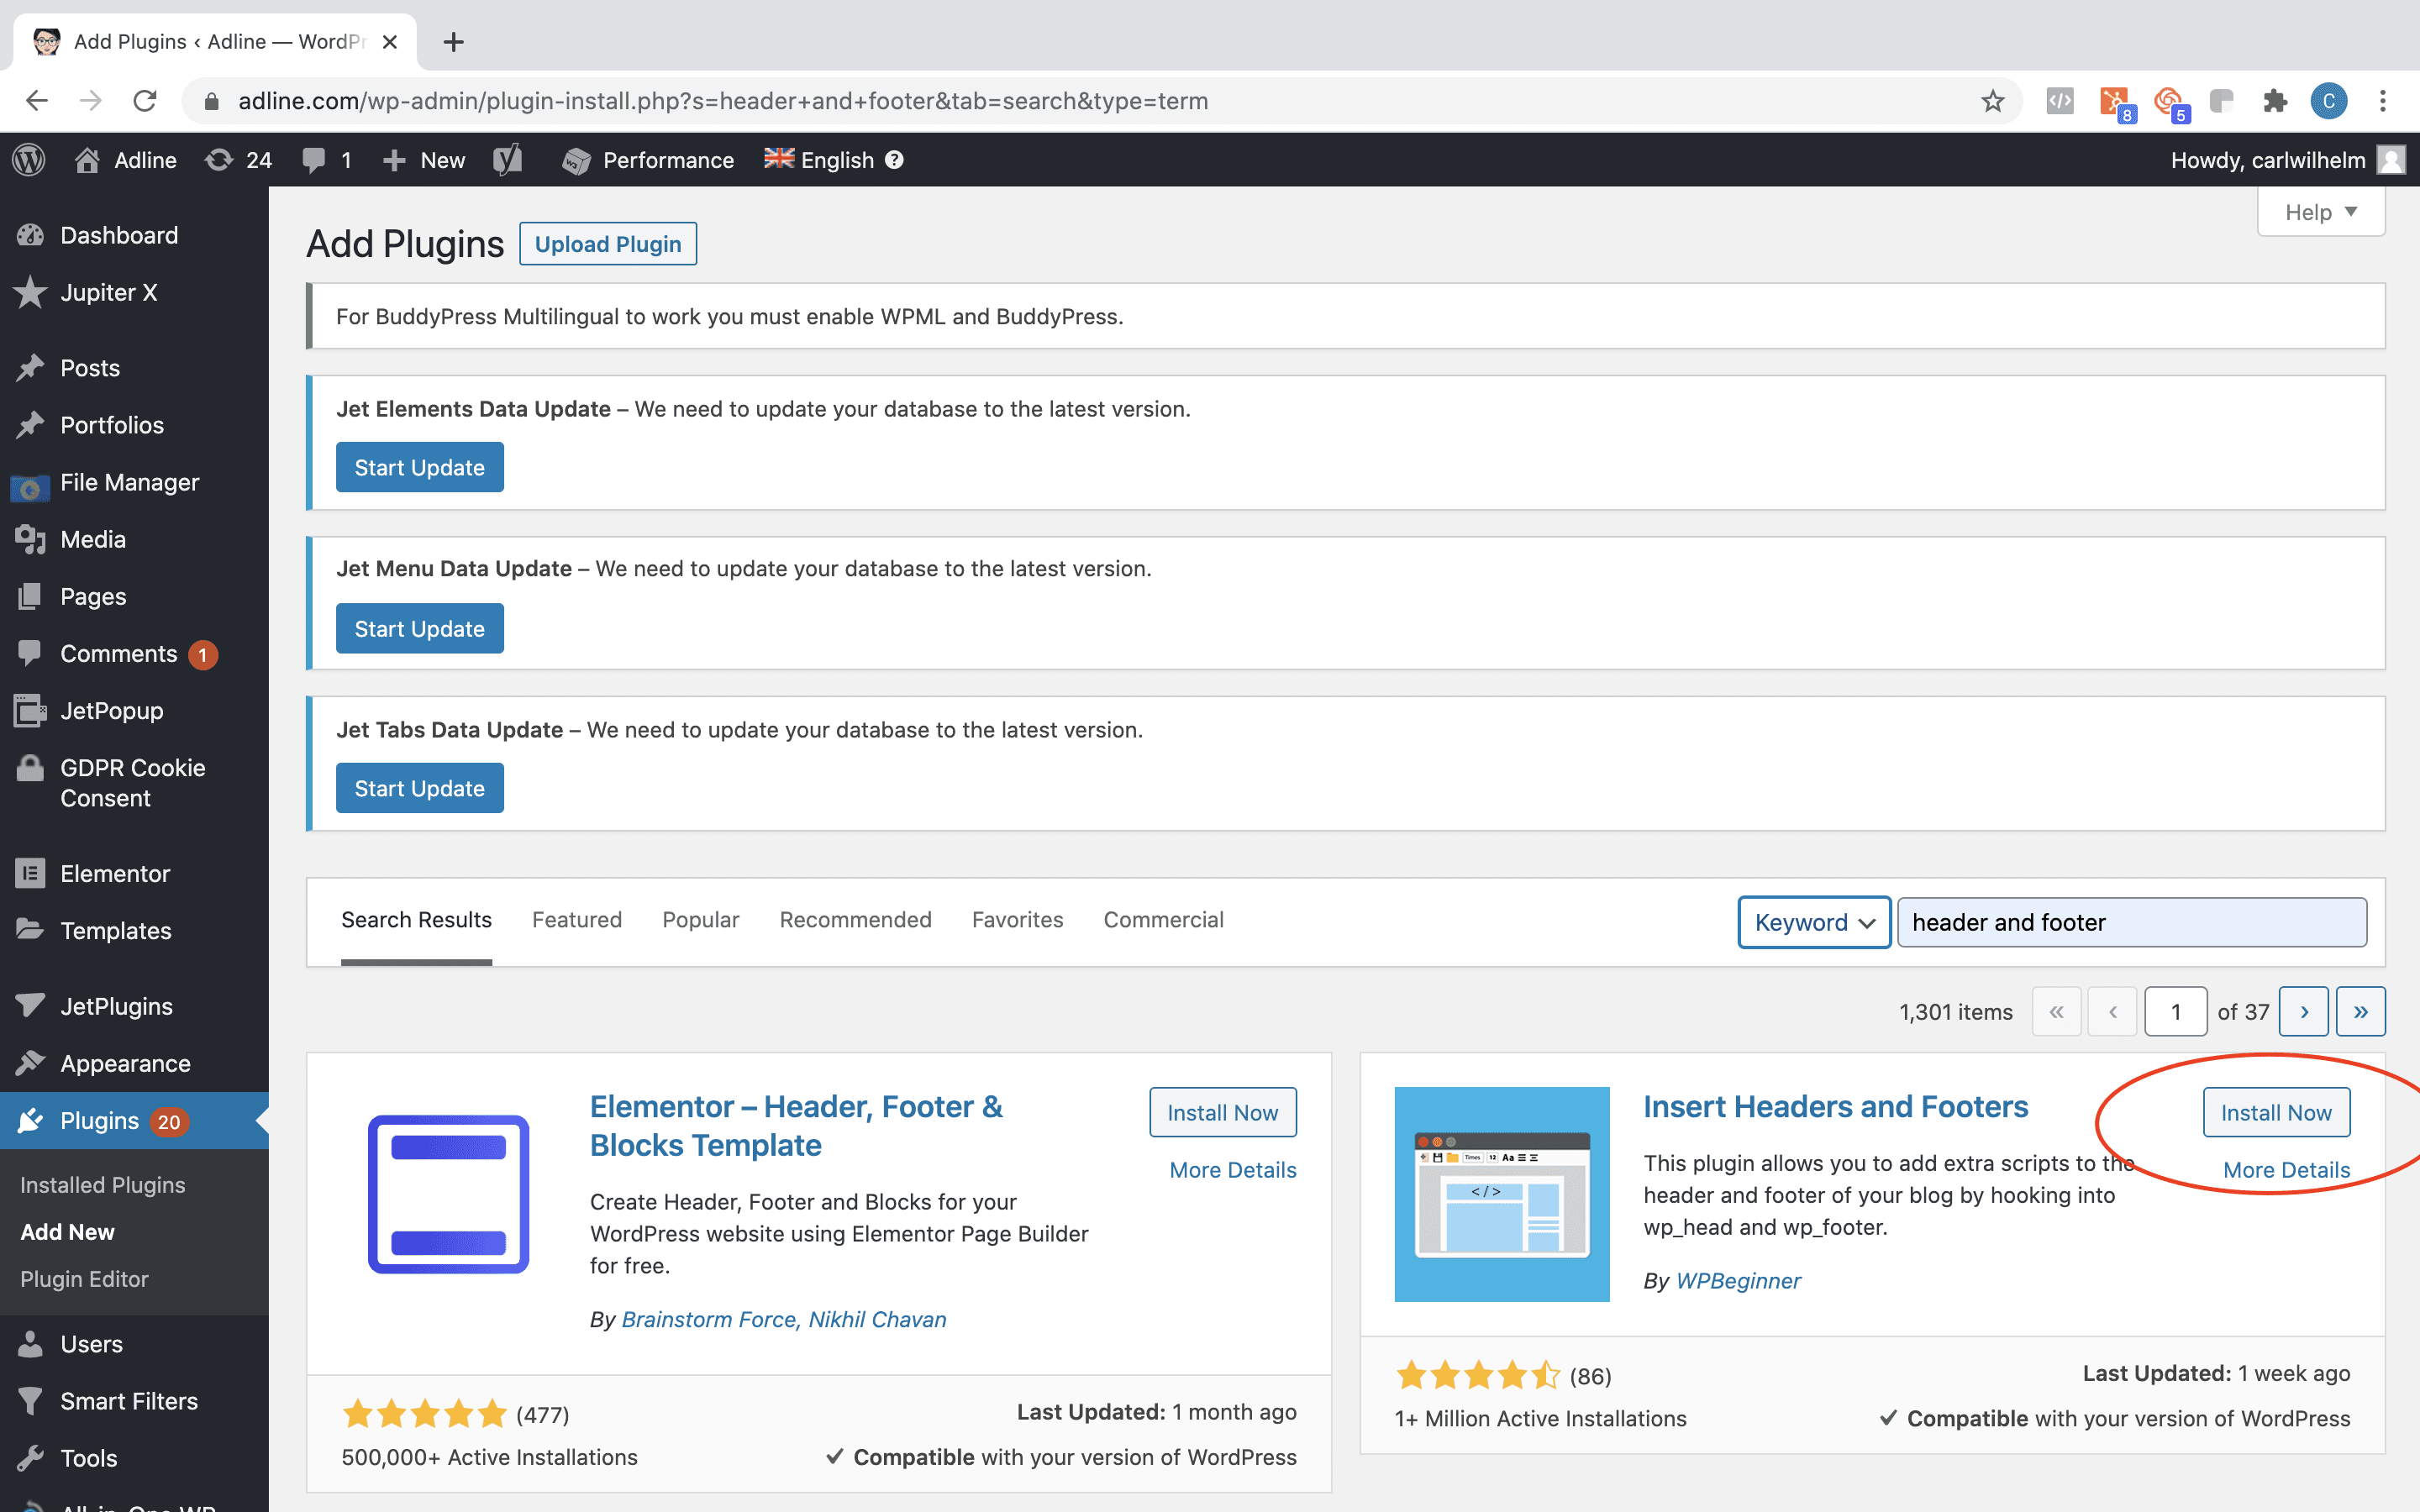Open Brainstorm Force, Nikhil Chavan author link

pos(784,1319)
